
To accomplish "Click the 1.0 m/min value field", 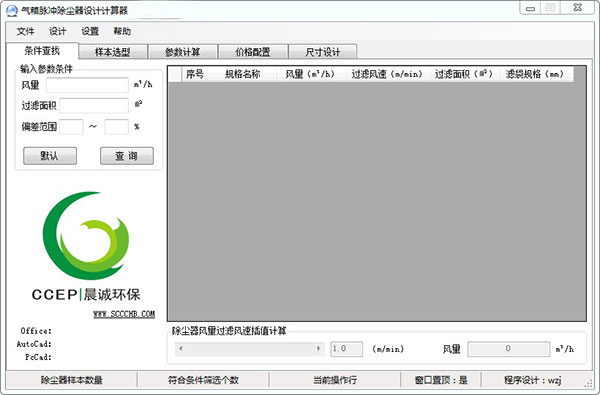I will pyautogui.click(x=346, y=349).
